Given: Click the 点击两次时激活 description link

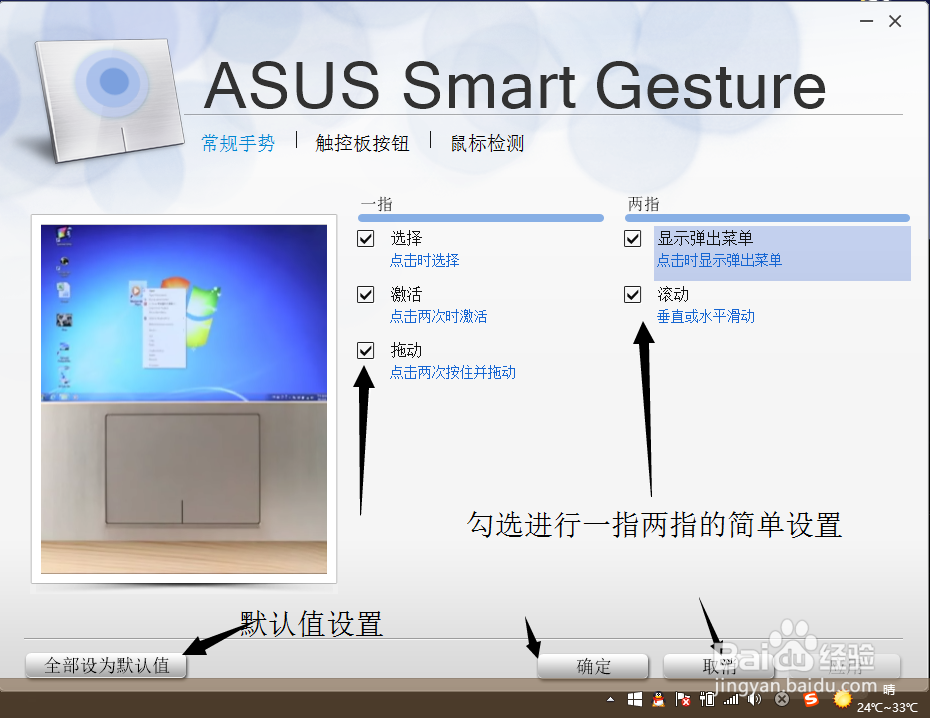Looking at the screenshot, I should pos(438,316).
